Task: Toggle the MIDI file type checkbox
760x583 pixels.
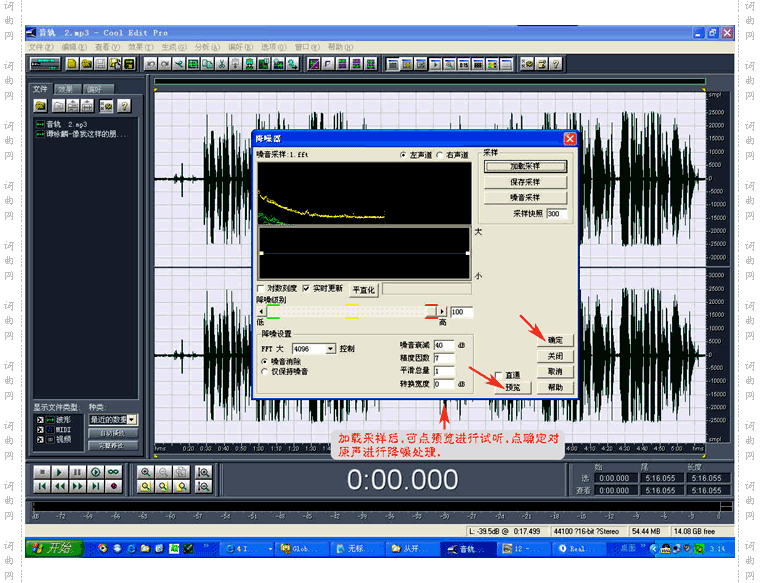Action: [x=40, y=429]
